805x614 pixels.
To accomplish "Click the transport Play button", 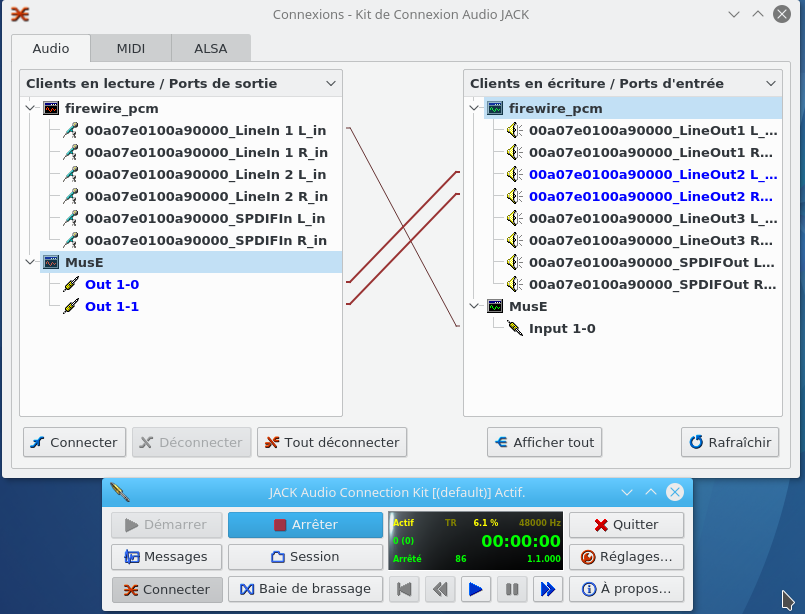I will [476, 589].
